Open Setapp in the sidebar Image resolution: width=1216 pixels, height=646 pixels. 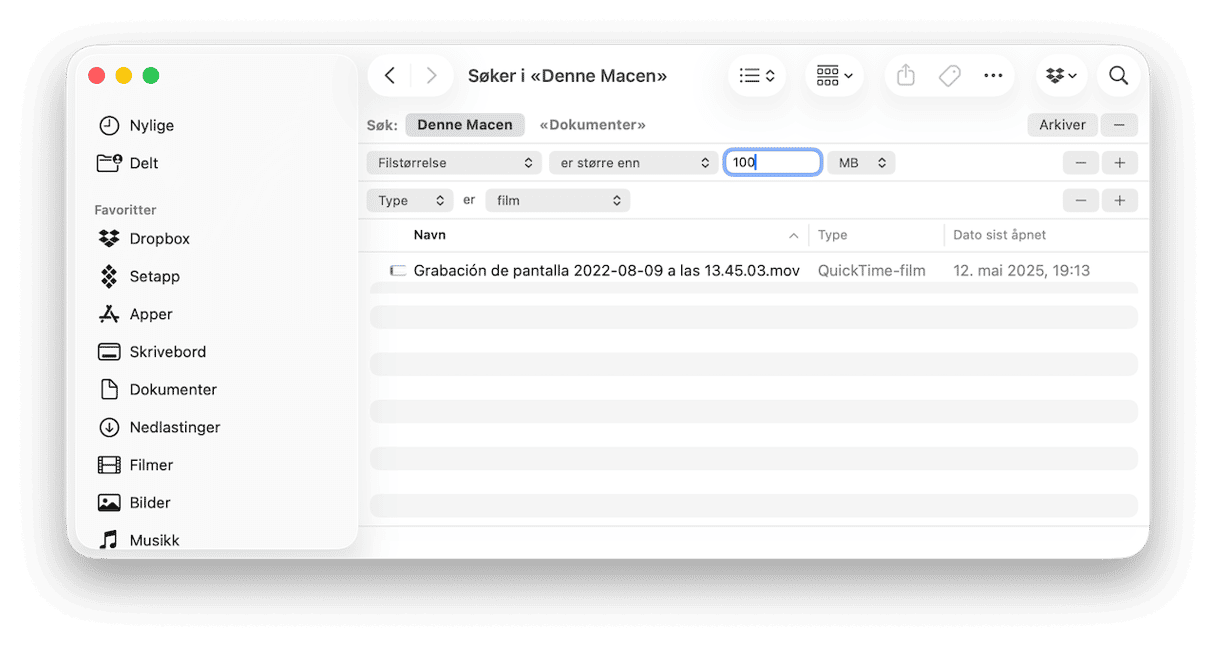(154, 276)
